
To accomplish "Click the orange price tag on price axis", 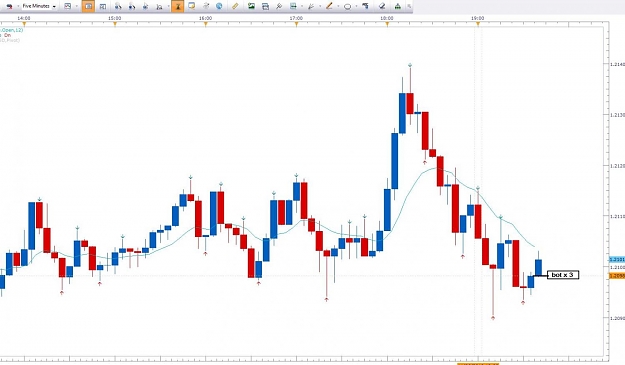I will pos(616,276).
